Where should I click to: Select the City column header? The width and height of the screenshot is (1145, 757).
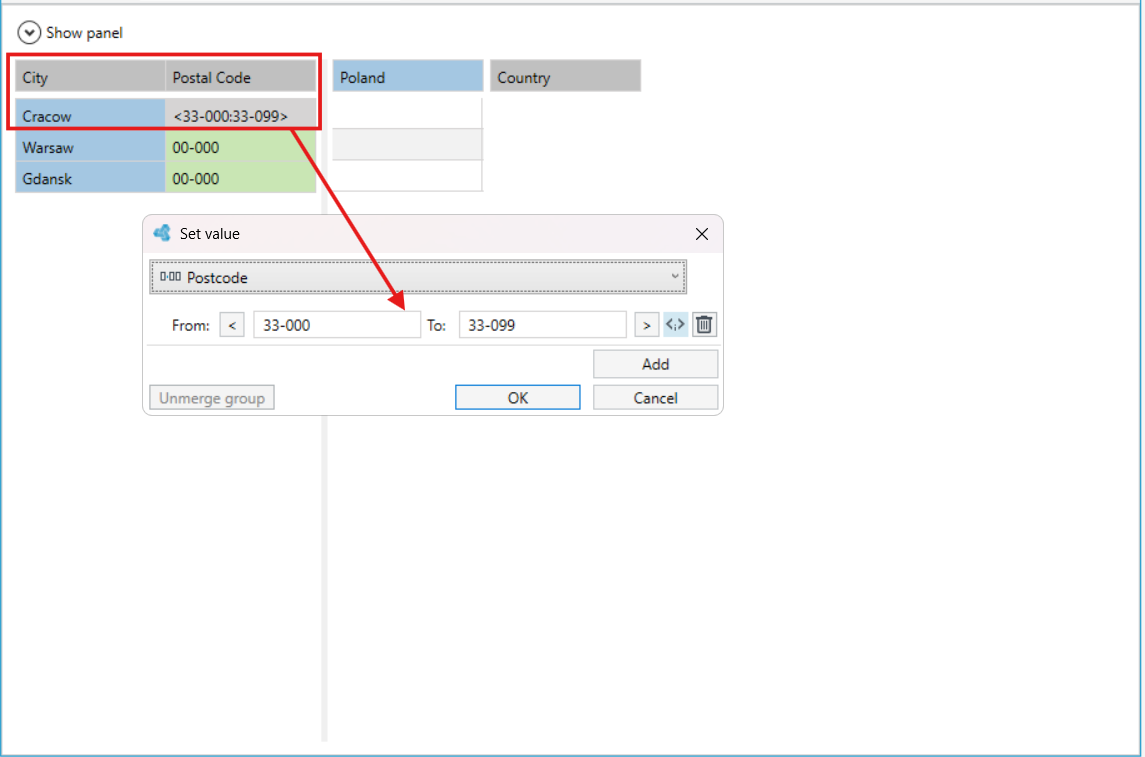(91, 77)
